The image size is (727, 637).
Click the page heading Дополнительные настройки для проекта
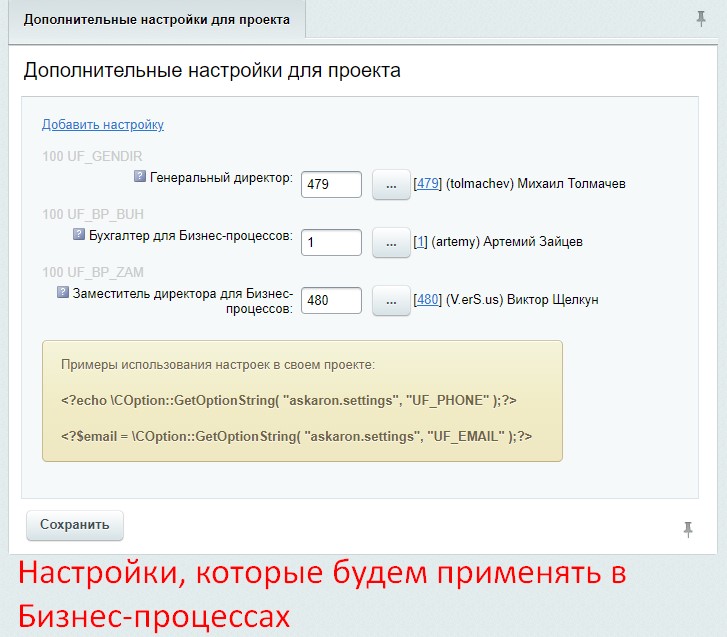(212, 70)
